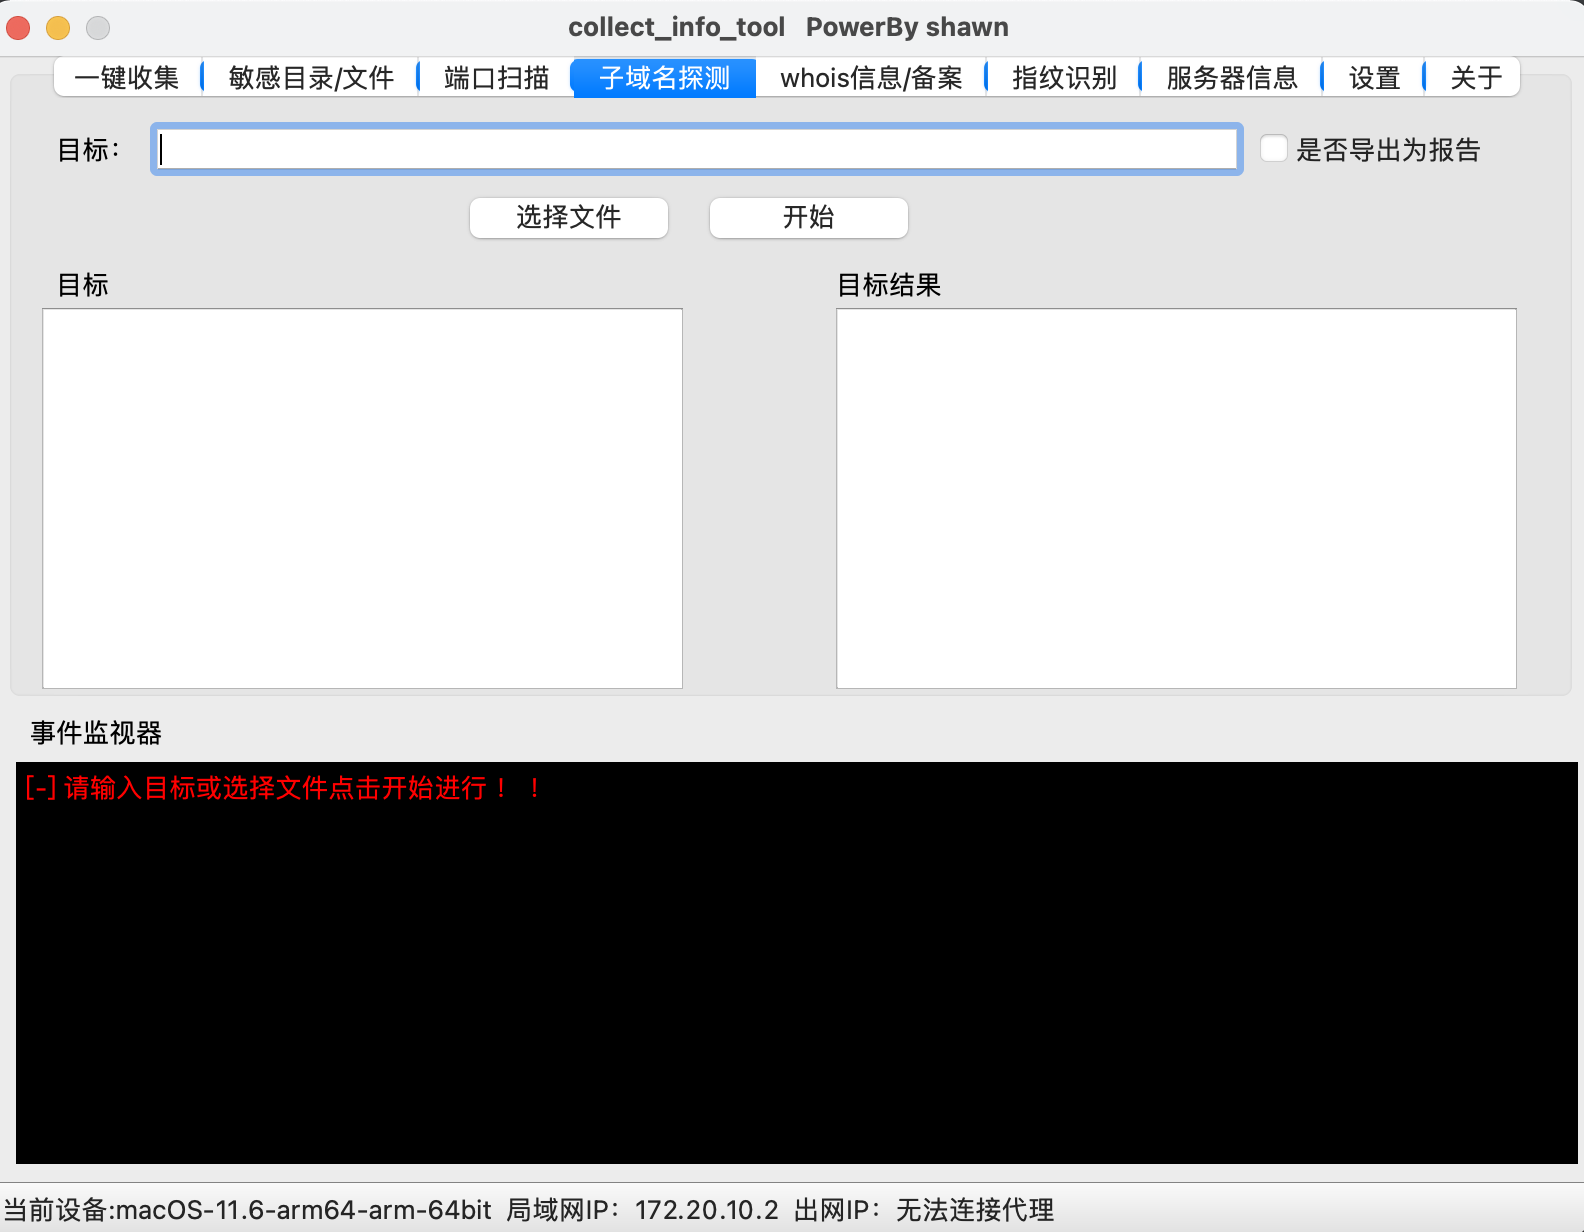Open the whois信息/备案 tab
The width and height of the screenshot is (1584, 1232).
871,78
